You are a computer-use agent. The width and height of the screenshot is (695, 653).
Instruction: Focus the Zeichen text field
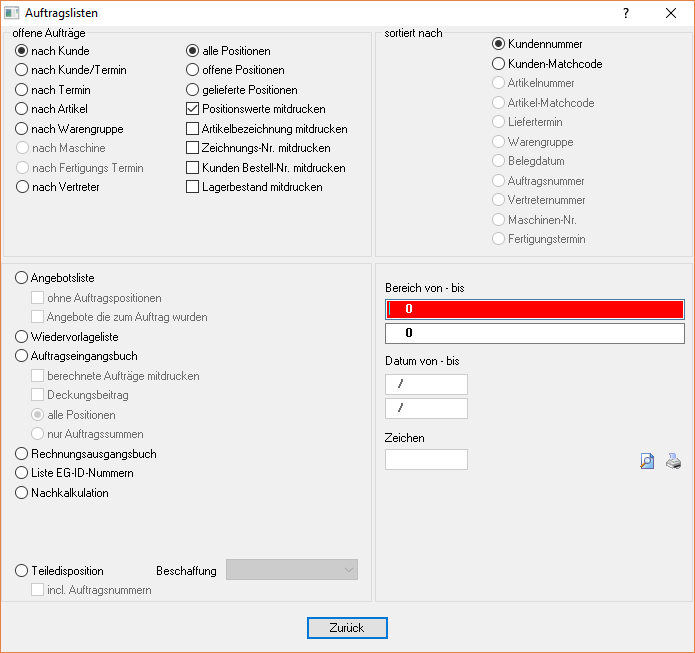(426, 460)
